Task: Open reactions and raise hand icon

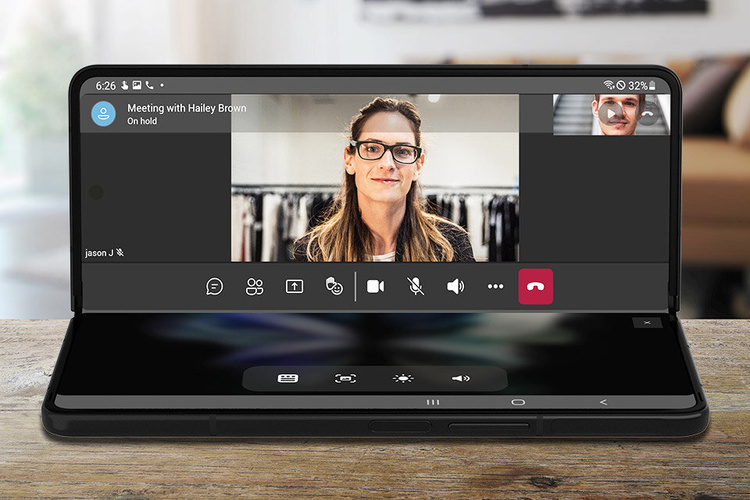Action: pyautogui.click(x=334, y=287)
